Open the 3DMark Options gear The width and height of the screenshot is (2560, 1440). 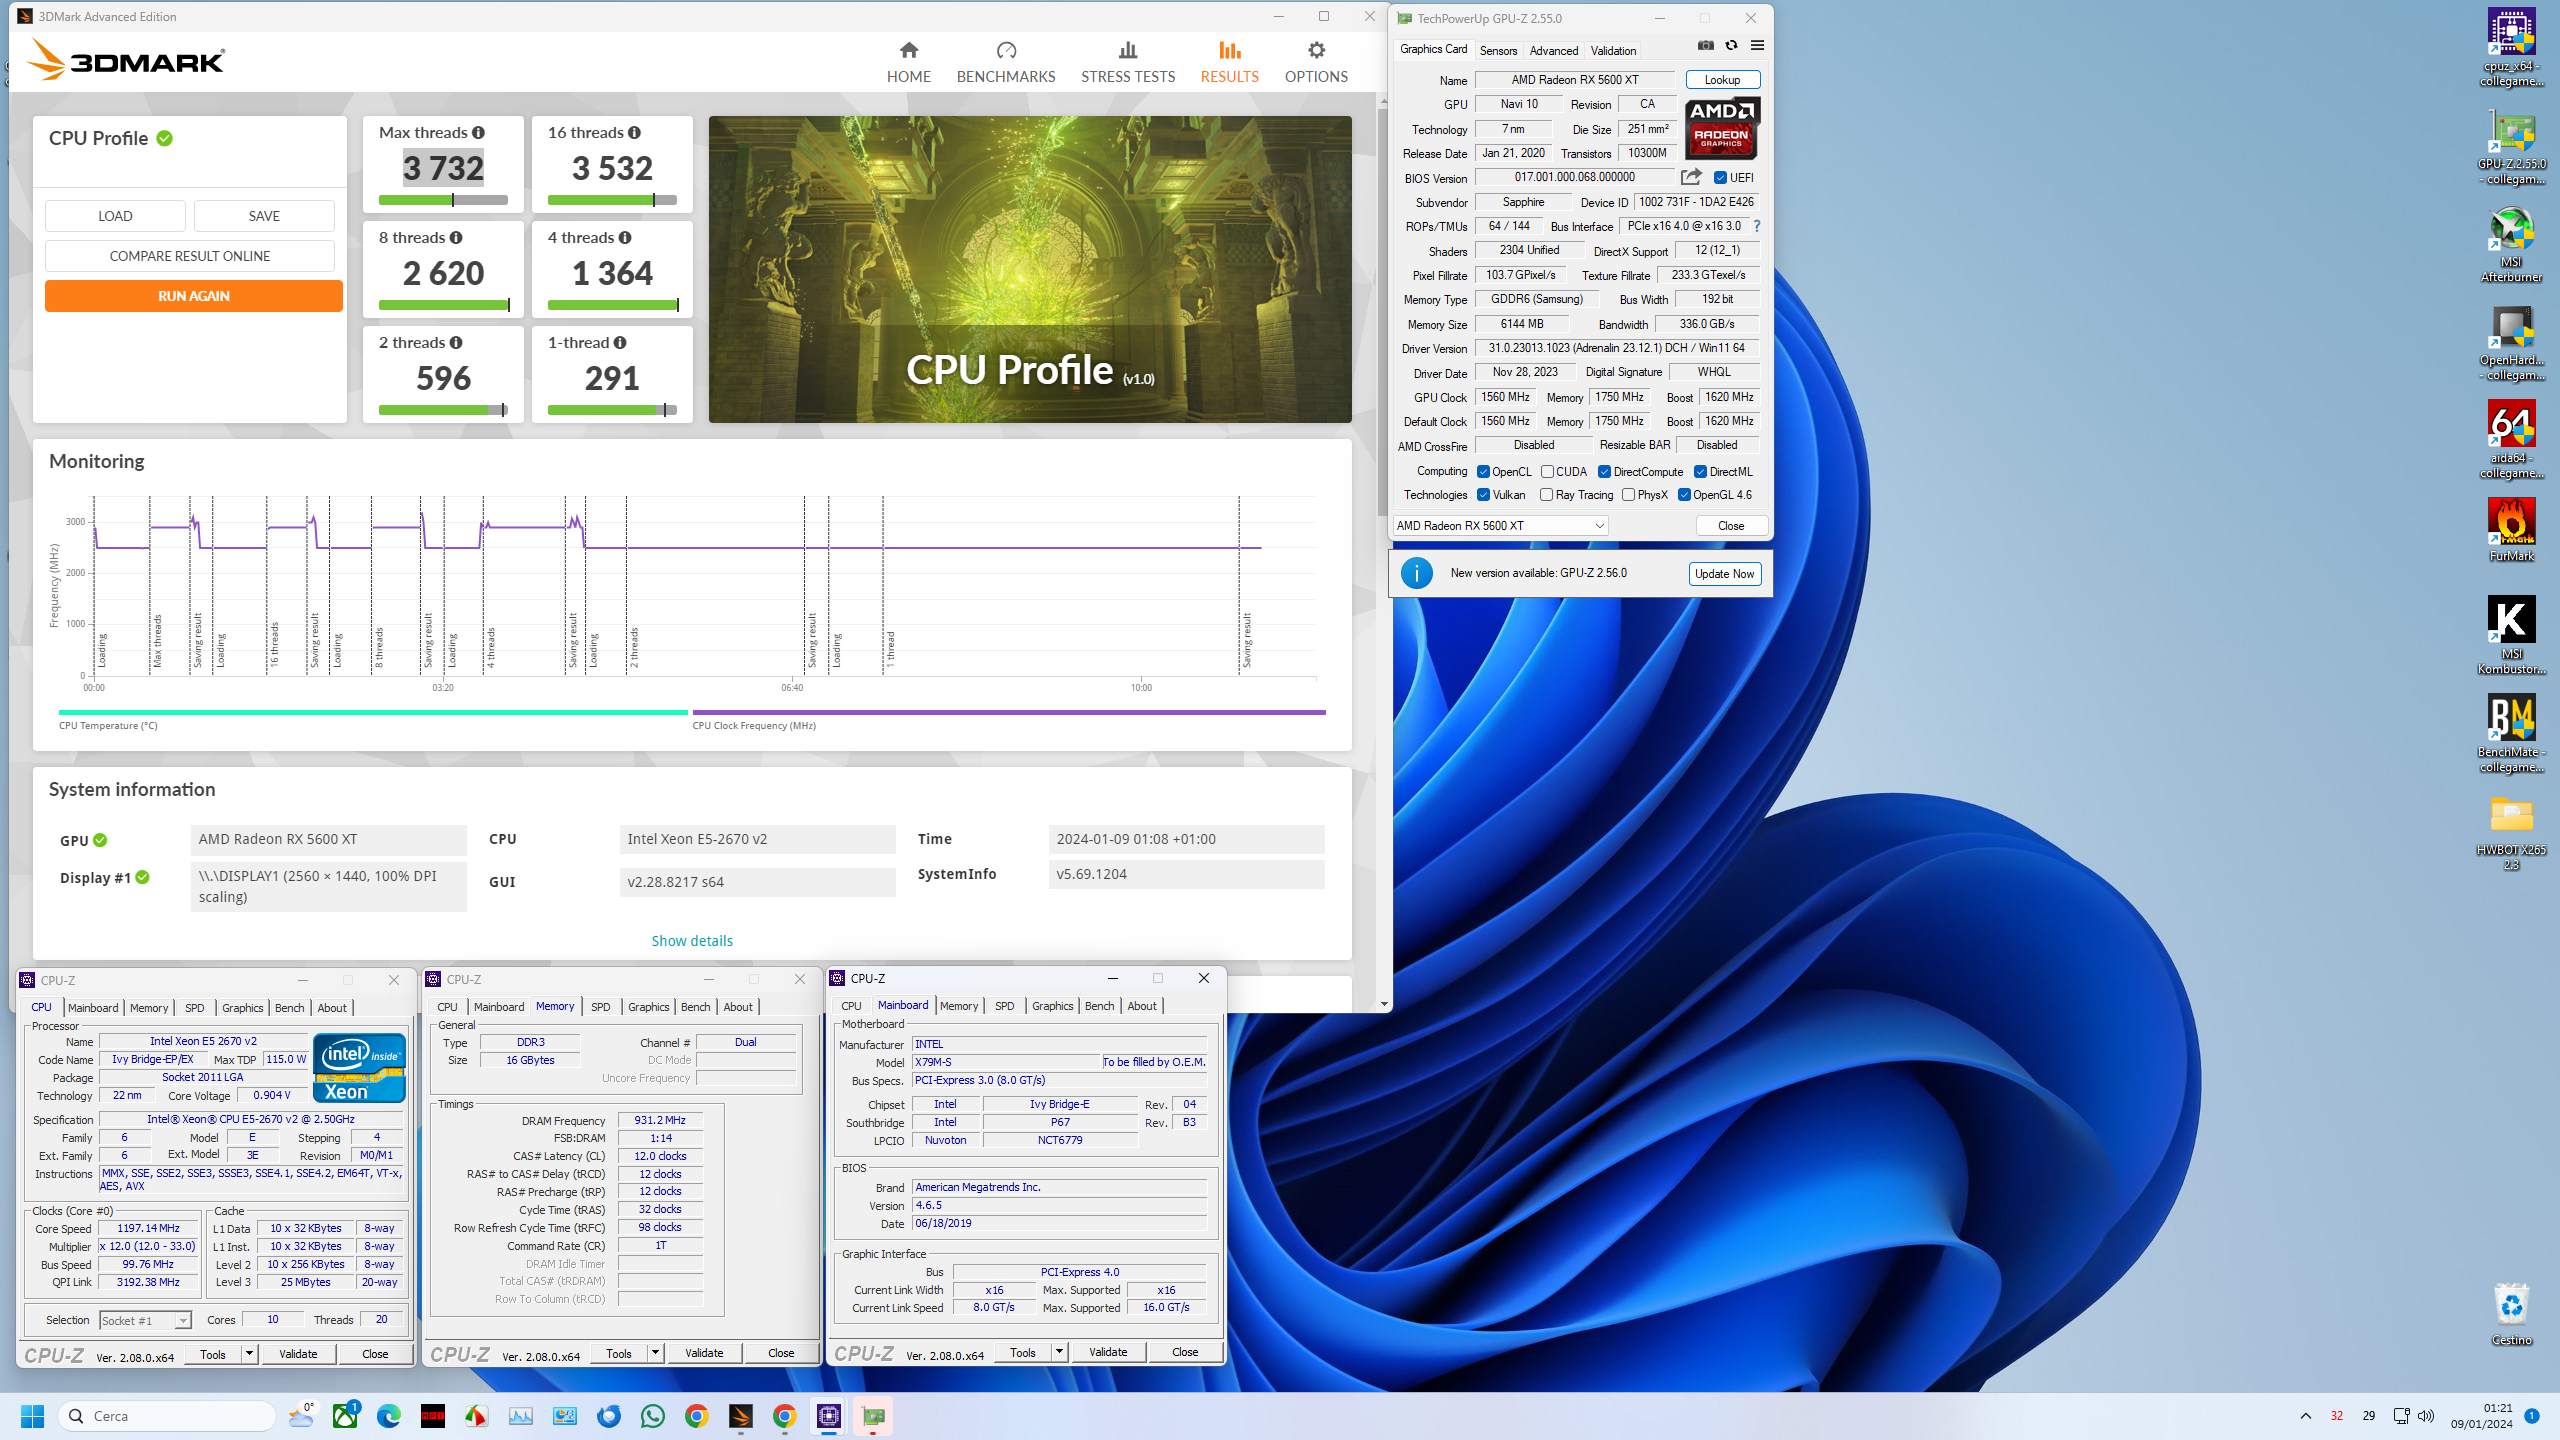point(1316,62)
